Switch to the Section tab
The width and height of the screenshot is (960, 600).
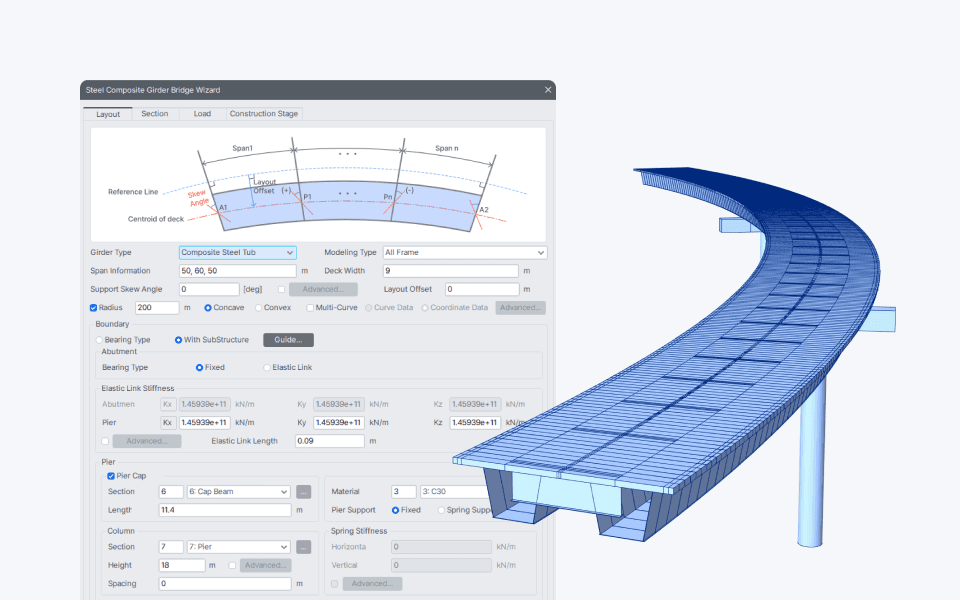pyautogui.click(x=155, y=114)
